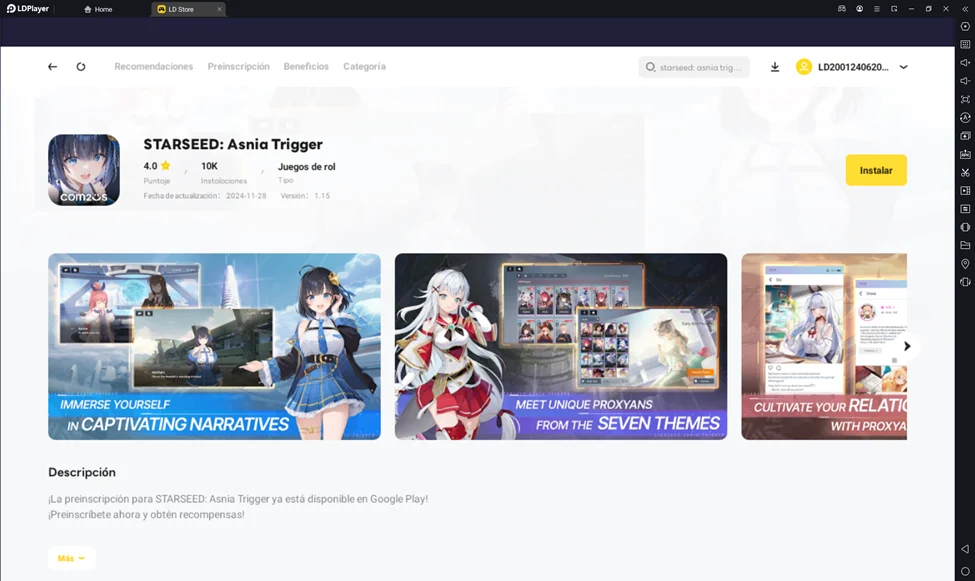Viewport: 975px width, 581px height.
Task: Click the Descripción heading
Action: coord(82,472)
